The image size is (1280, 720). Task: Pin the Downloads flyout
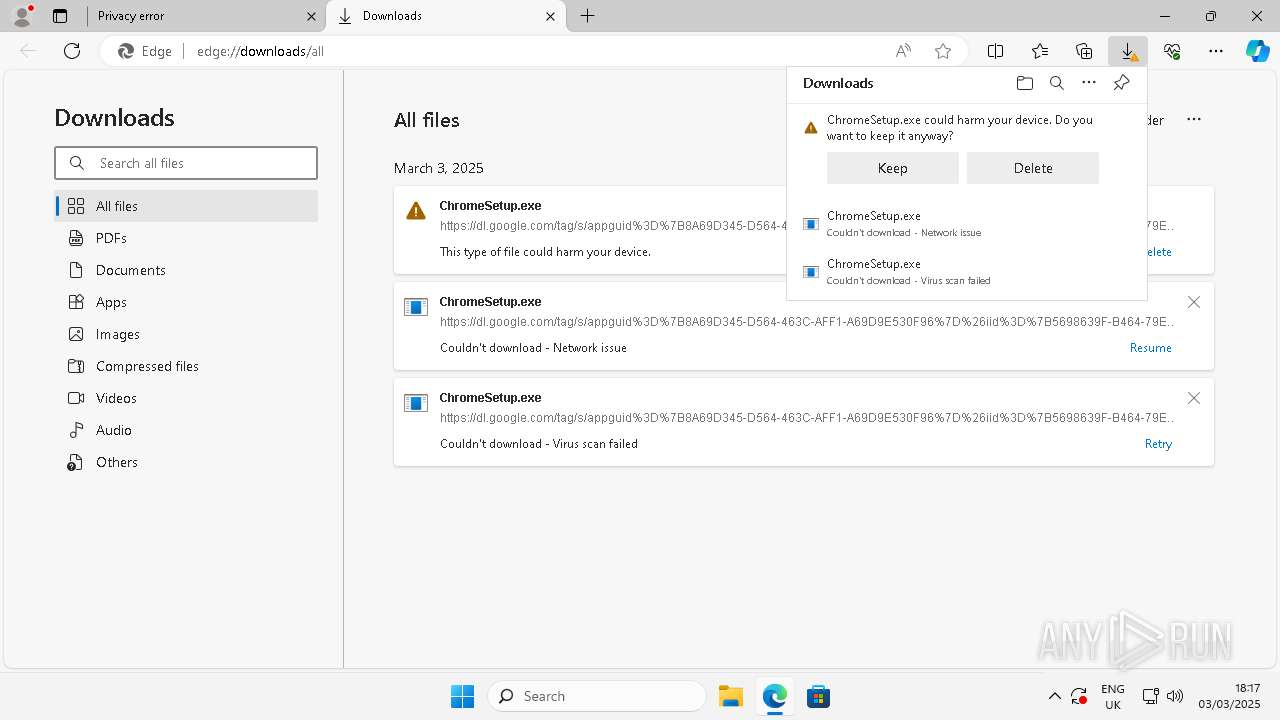[1121, 83]
